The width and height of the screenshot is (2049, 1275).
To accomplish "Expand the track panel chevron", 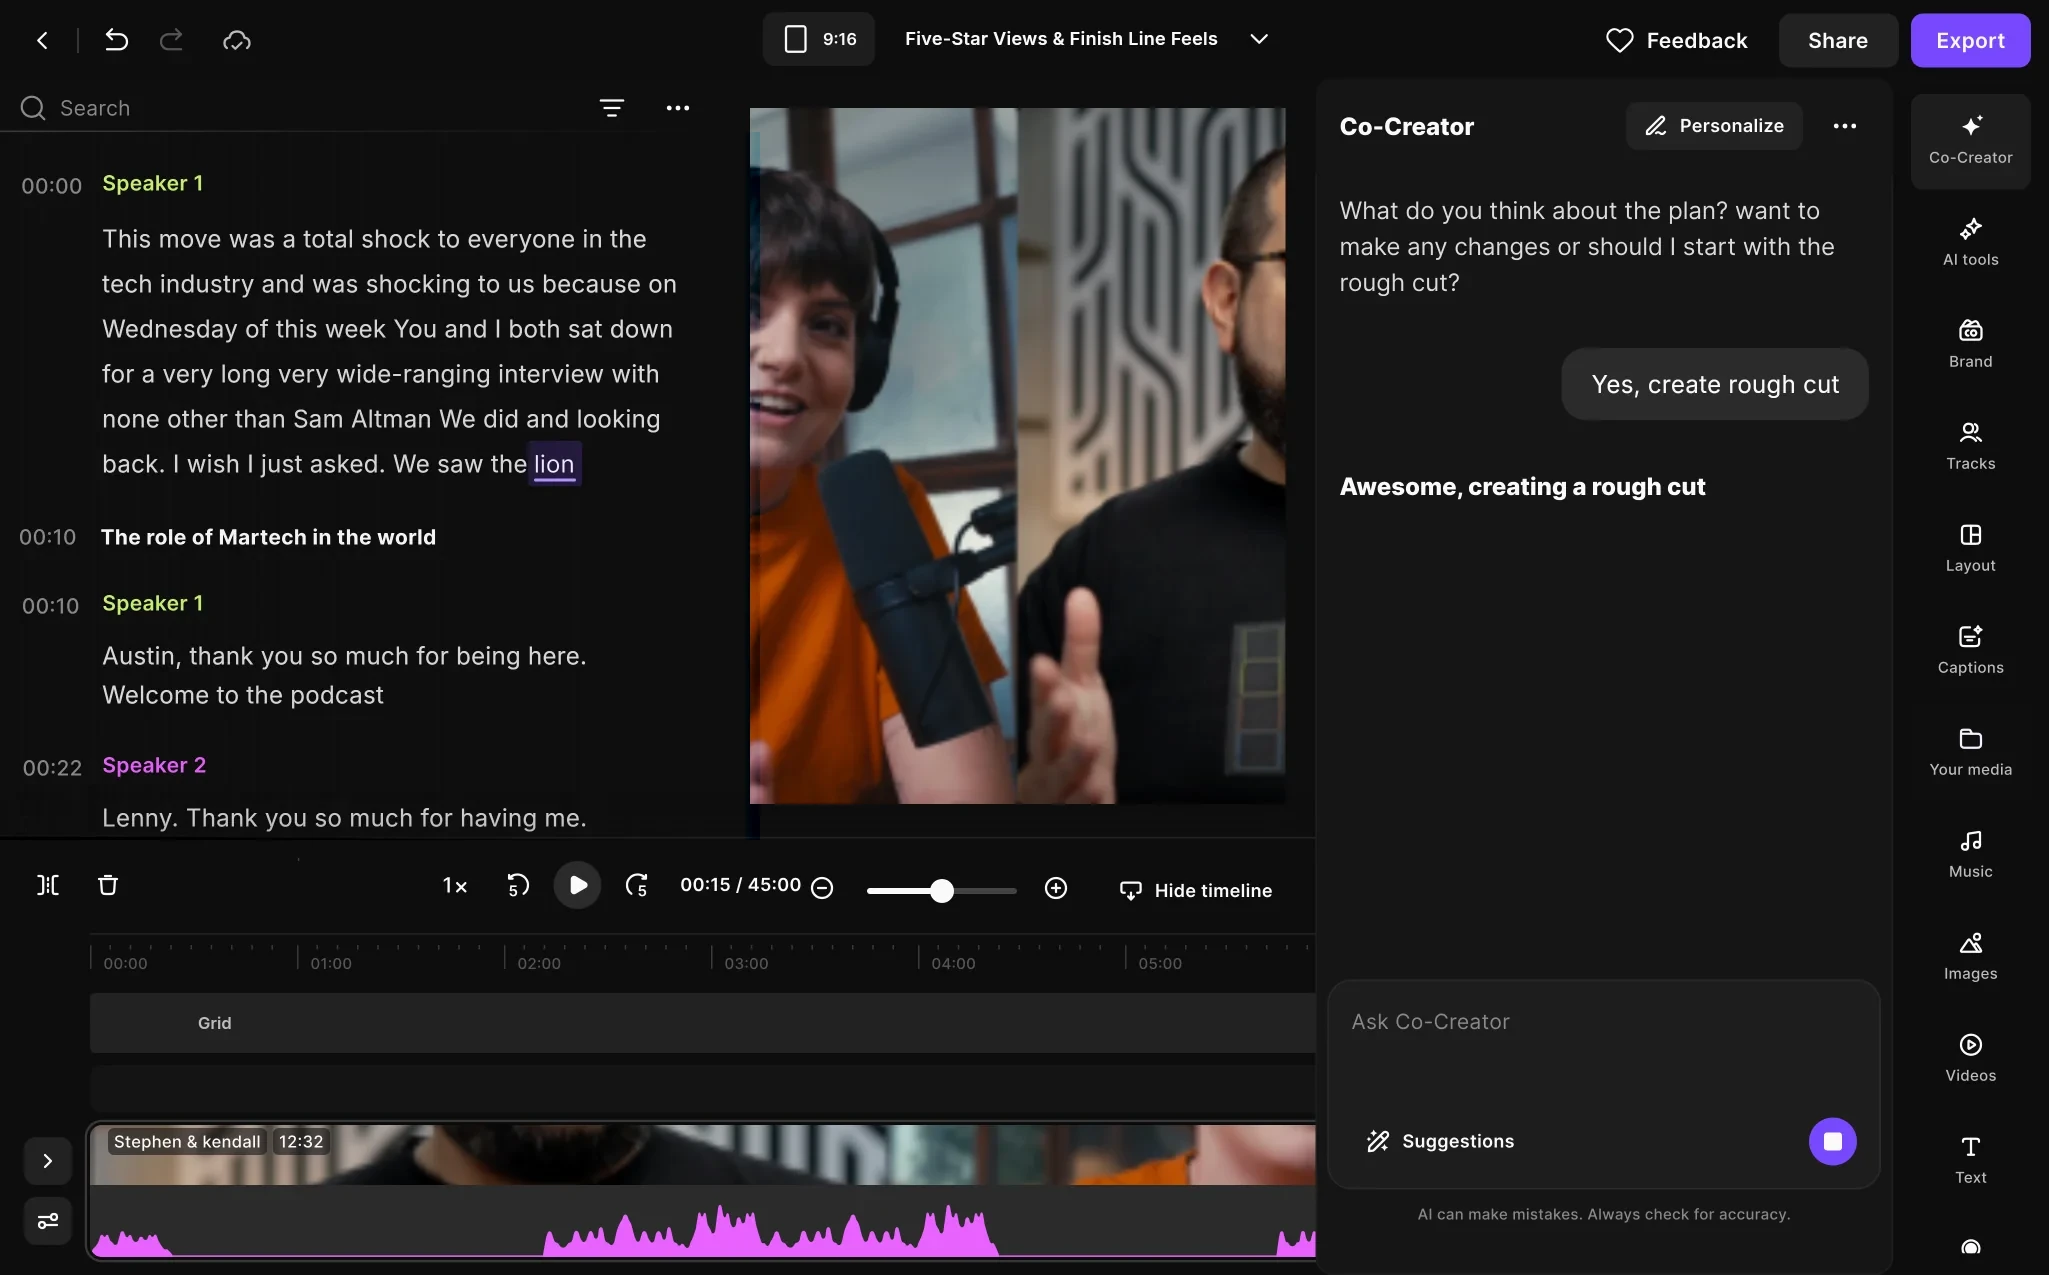I will pyautogui.click(x=48, y=1161).
